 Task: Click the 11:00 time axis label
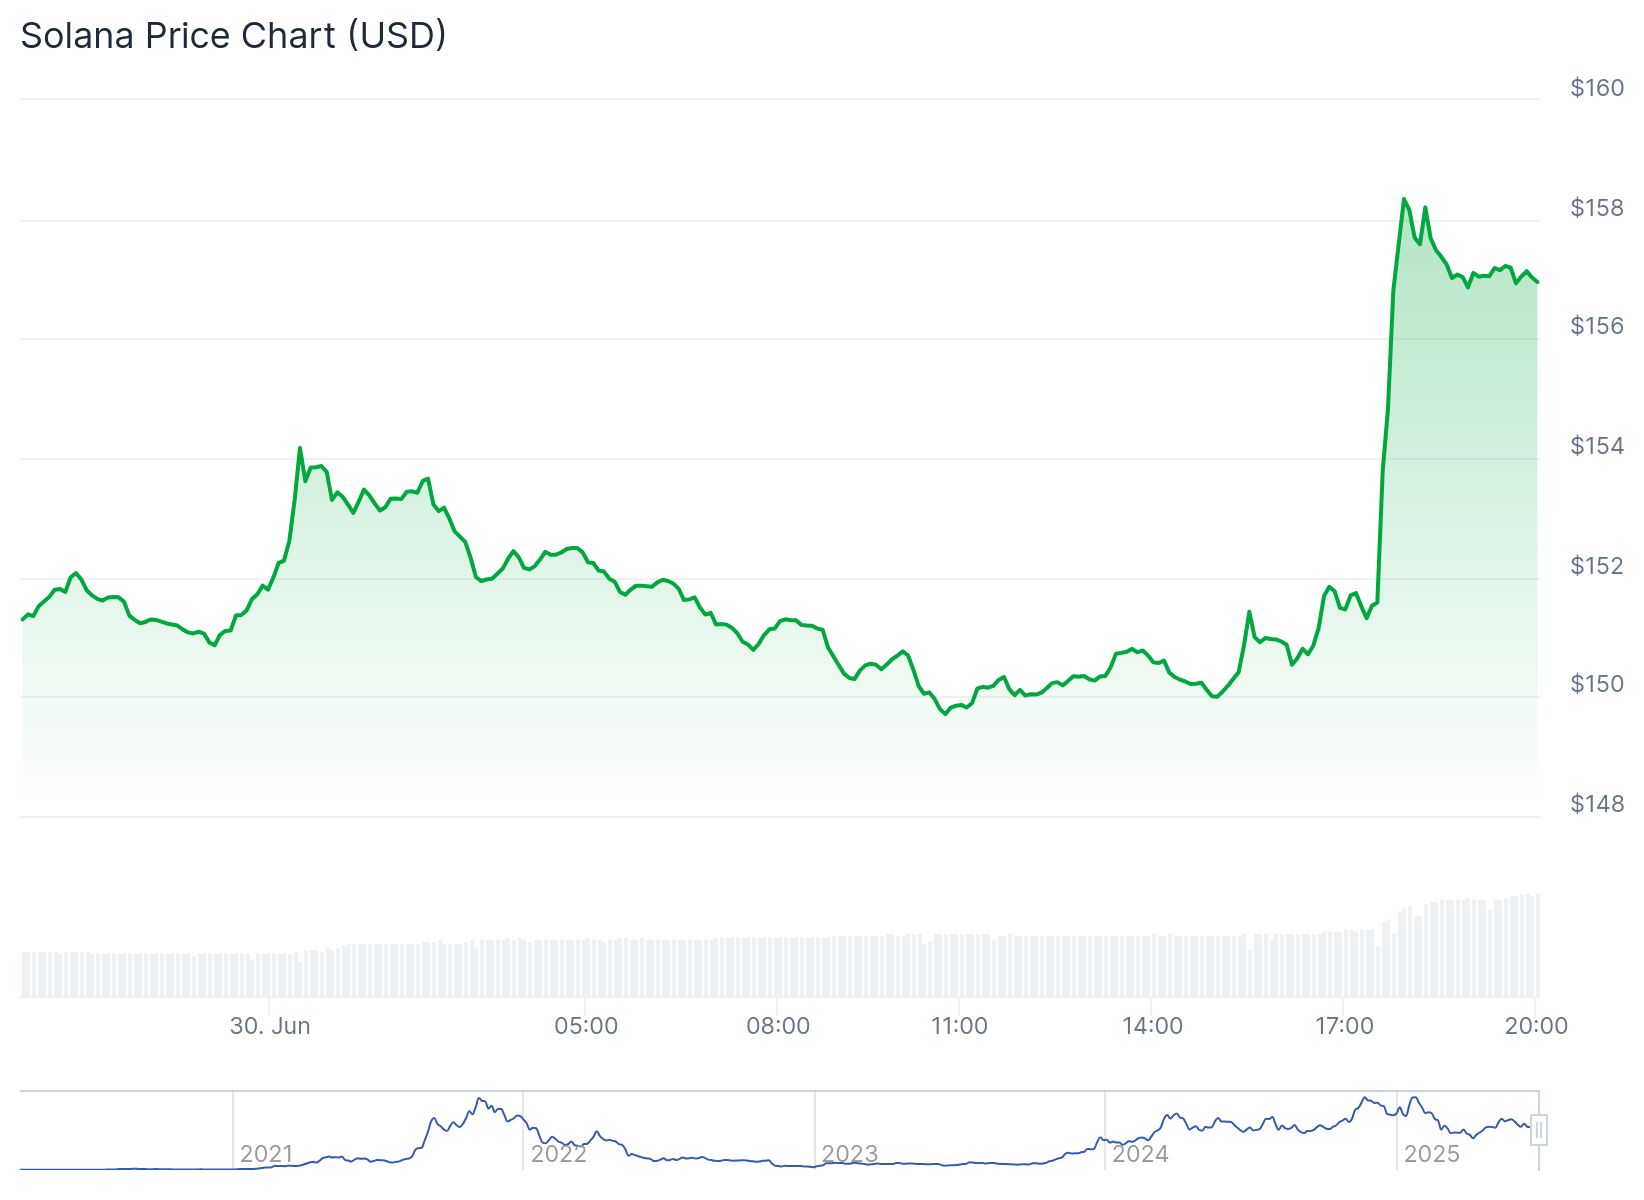[959, 1026]
